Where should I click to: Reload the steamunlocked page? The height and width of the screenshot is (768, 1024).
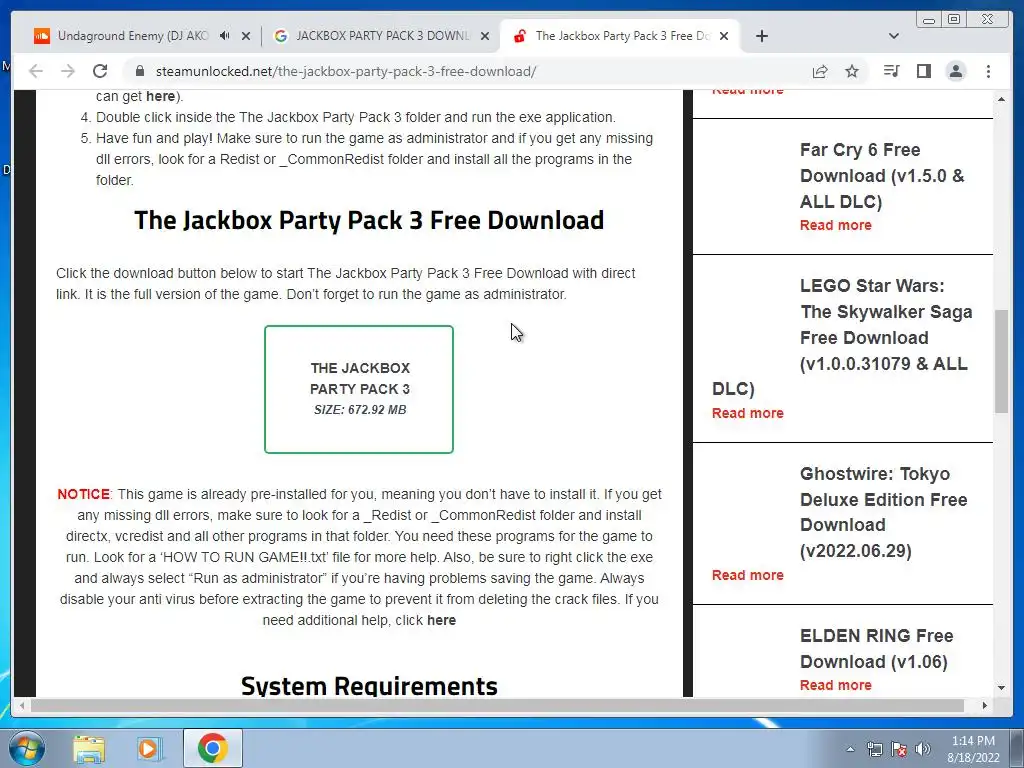100,71
